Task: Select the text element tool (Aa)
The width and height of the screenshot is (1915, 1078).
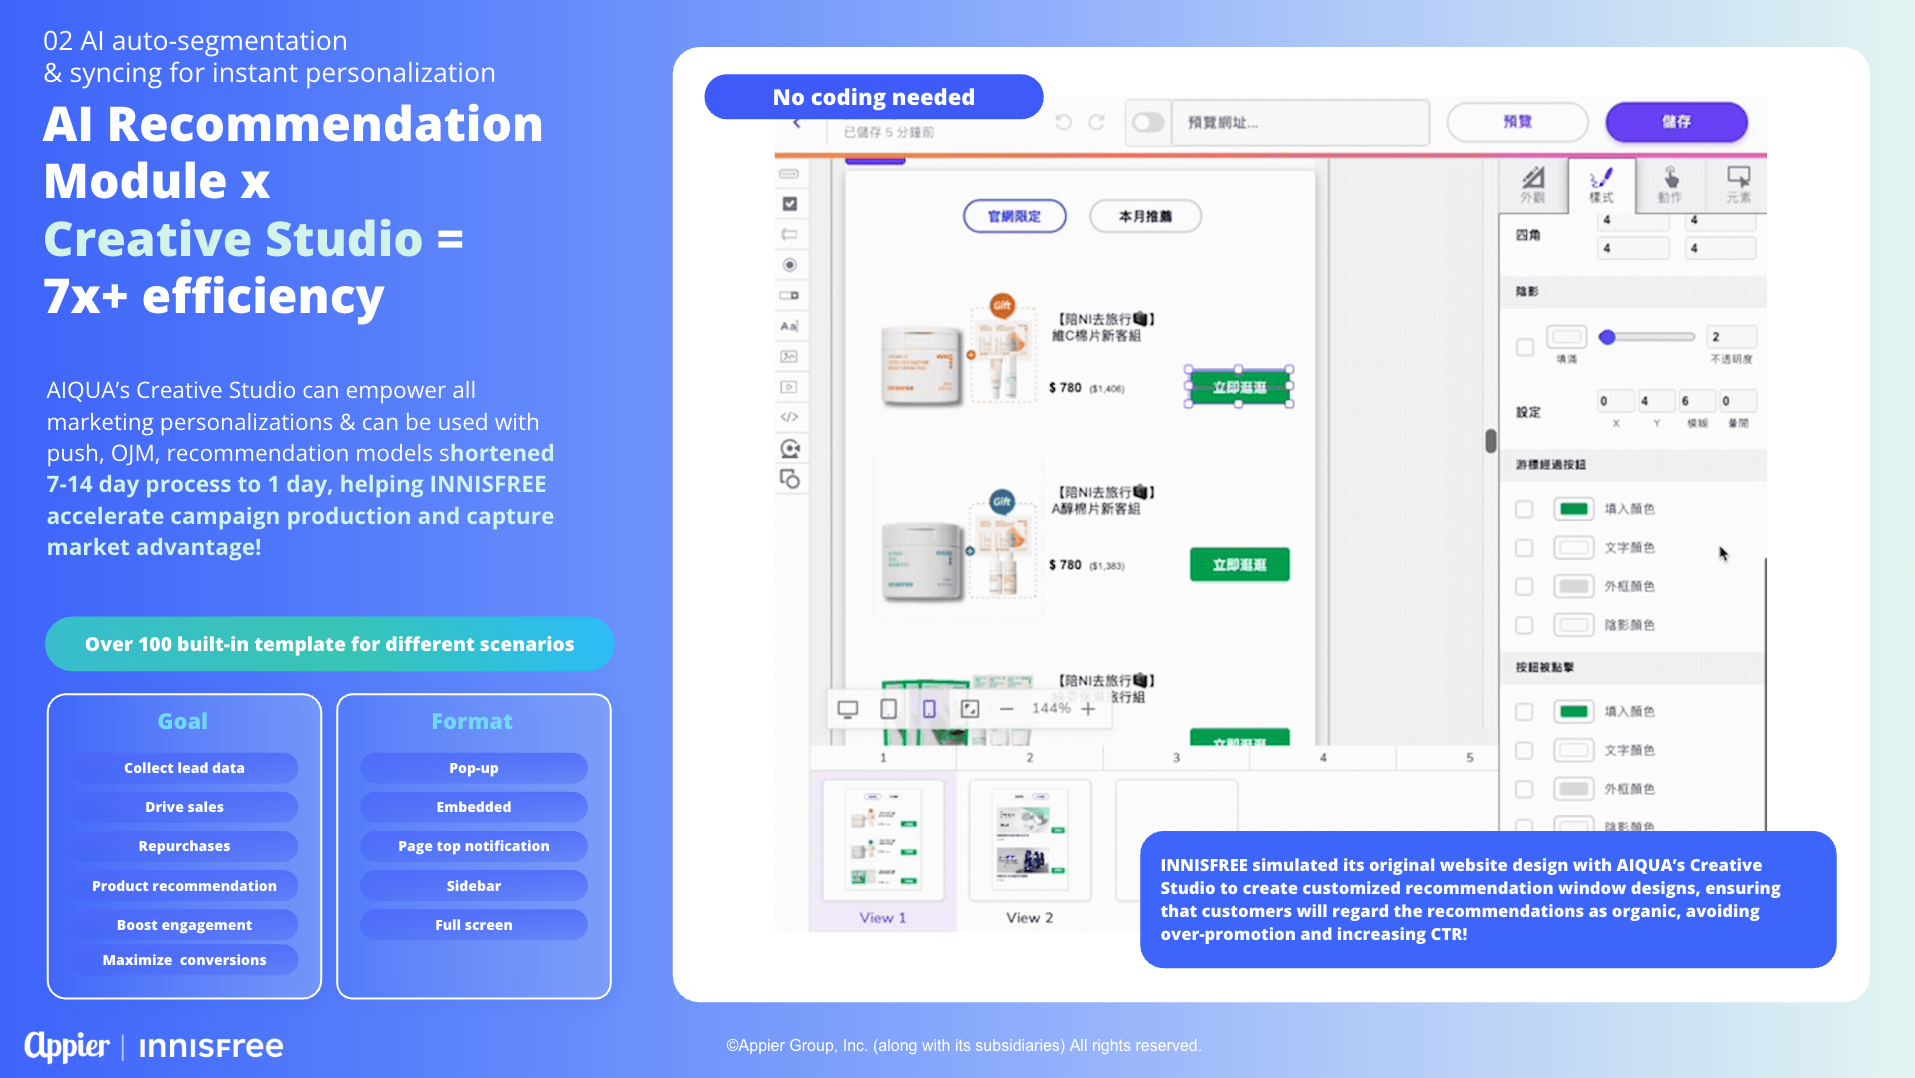Action: [789, 326]
